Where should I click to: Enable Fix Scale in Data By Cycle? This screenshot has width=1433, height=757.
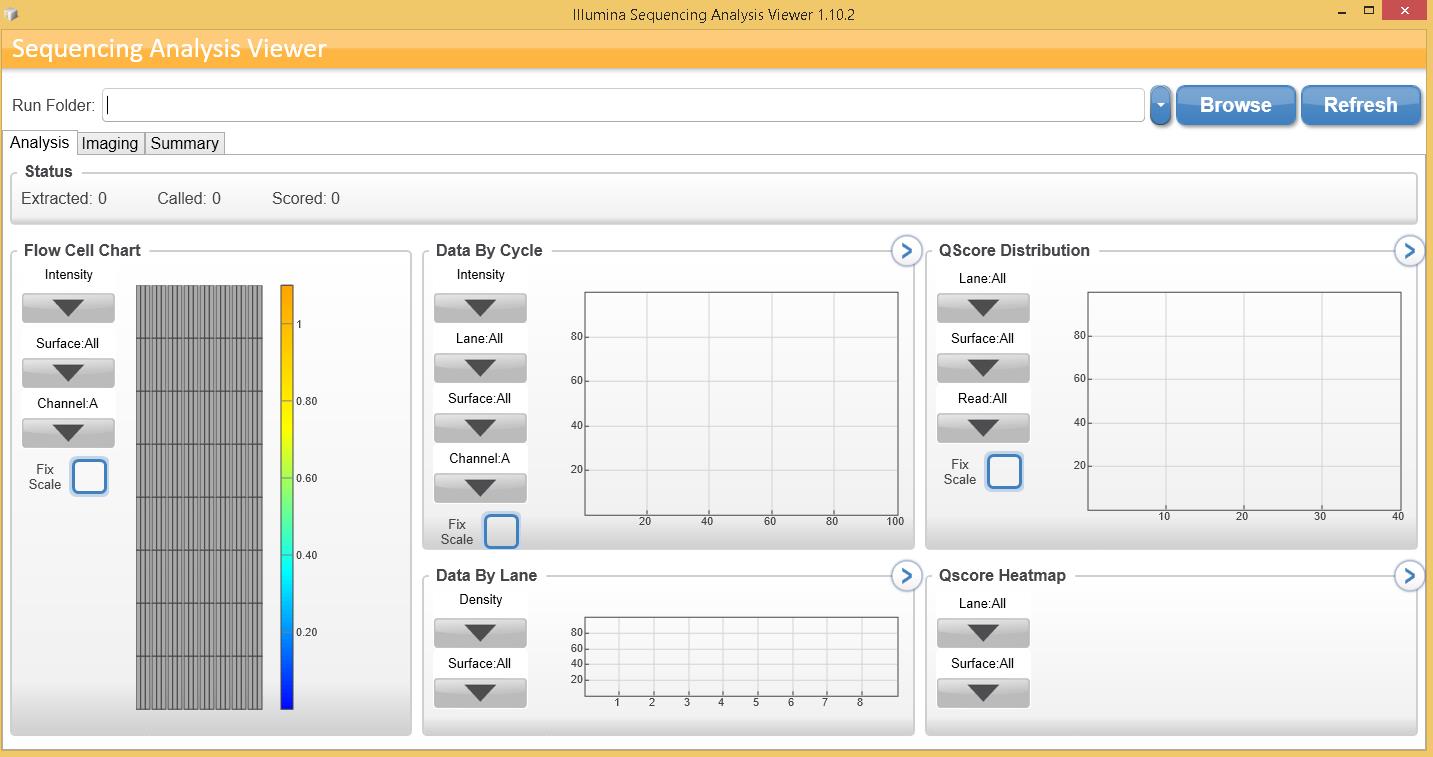[x=501, y=531]
